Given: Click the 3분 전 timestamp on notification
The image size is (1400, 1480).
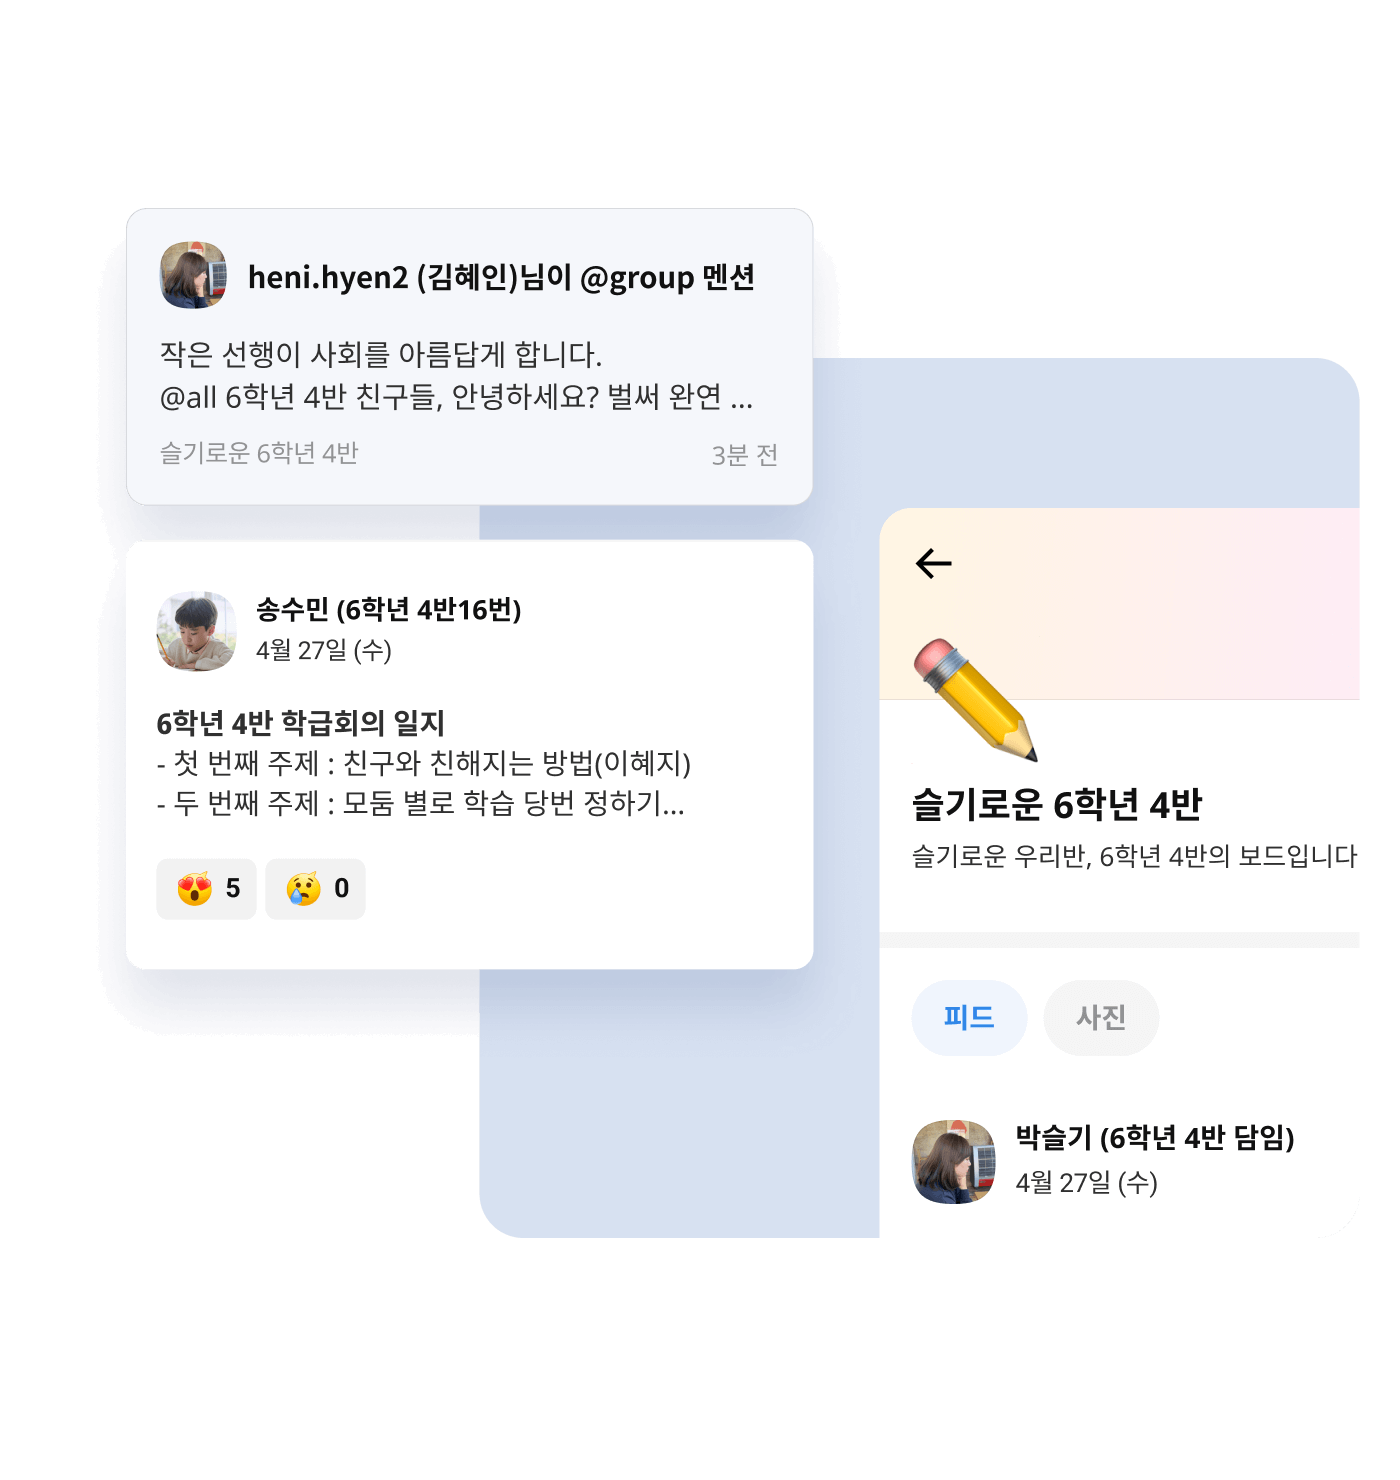Looking at the screenshot, I should click(x=744, y=455).
